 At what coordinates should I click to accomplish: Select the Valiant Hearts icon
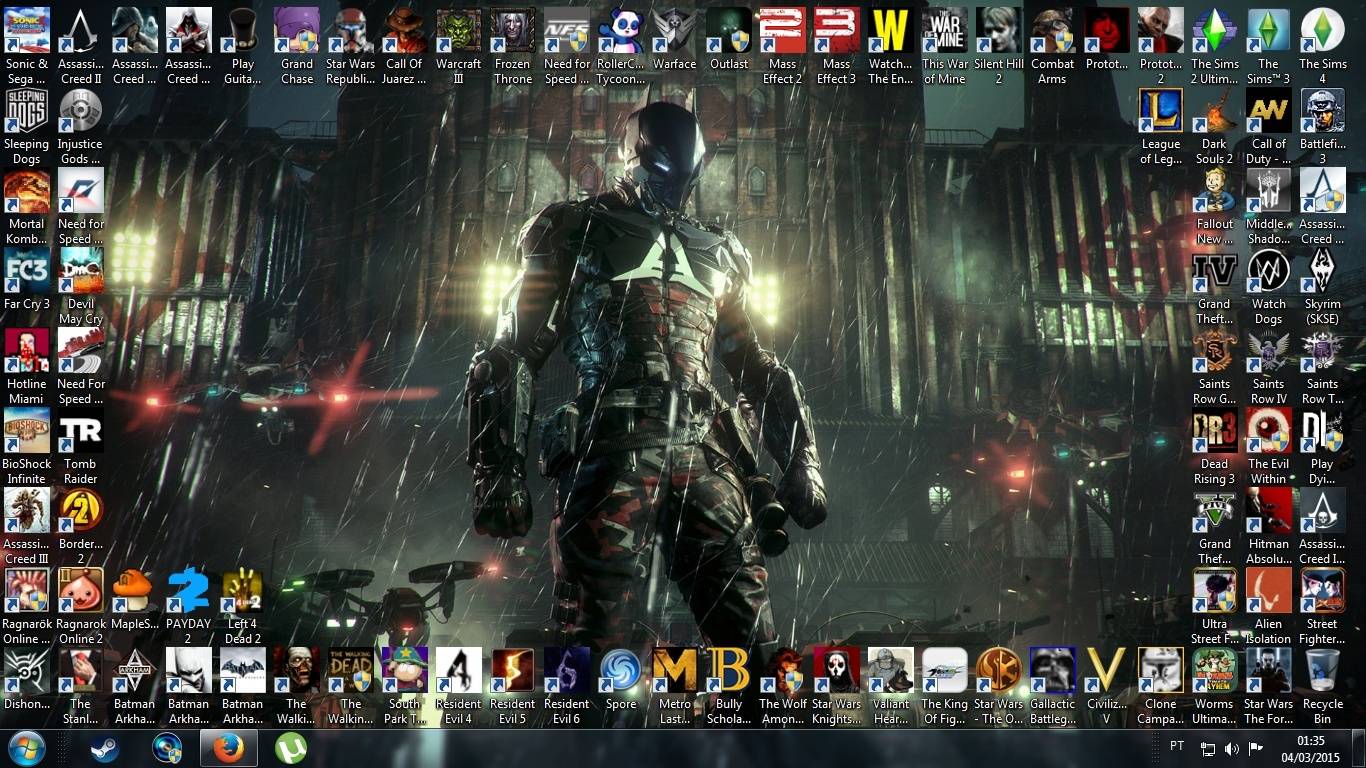coord(891,670)
